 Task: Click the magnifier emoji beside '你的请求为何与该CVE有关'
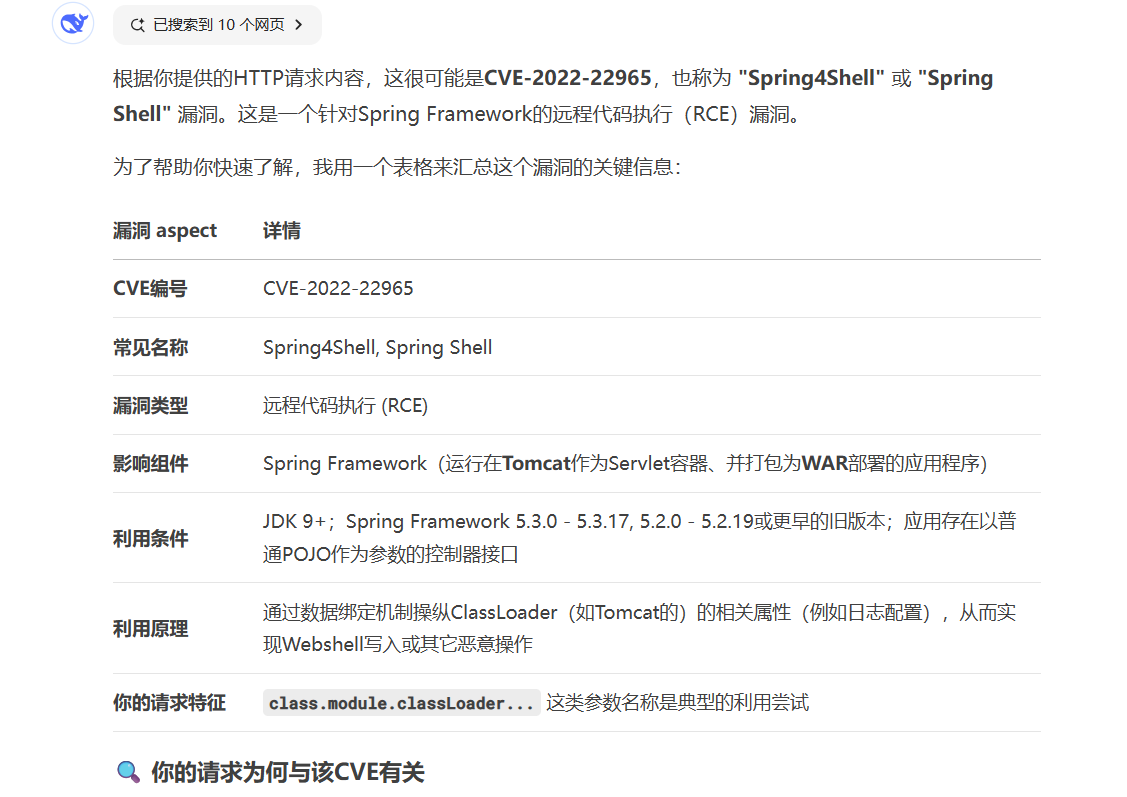click(128, 772)
